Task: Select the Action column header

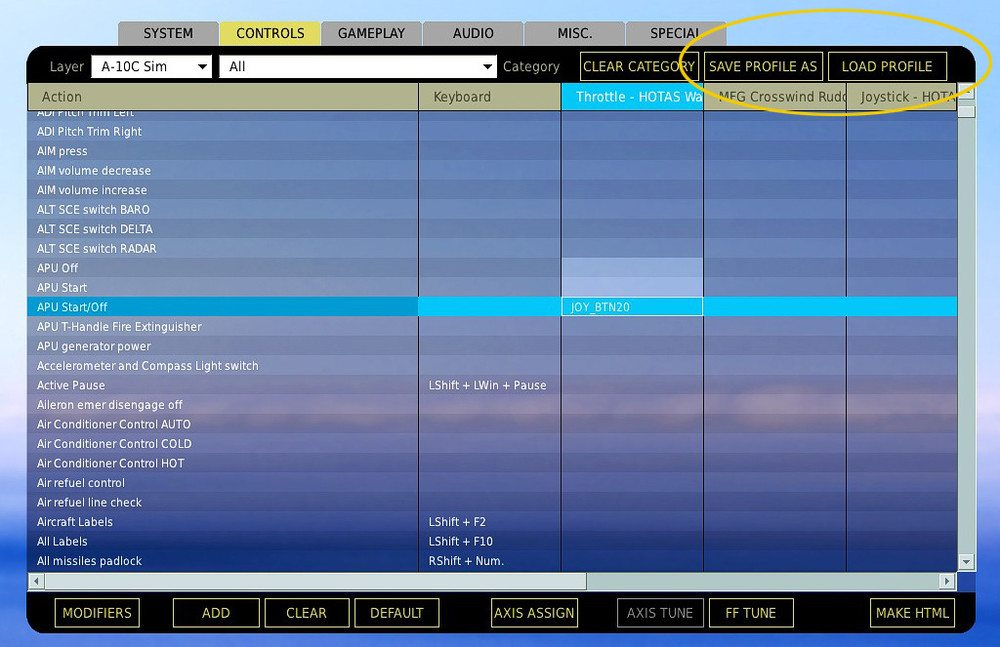Action: (x=223, y=97)
